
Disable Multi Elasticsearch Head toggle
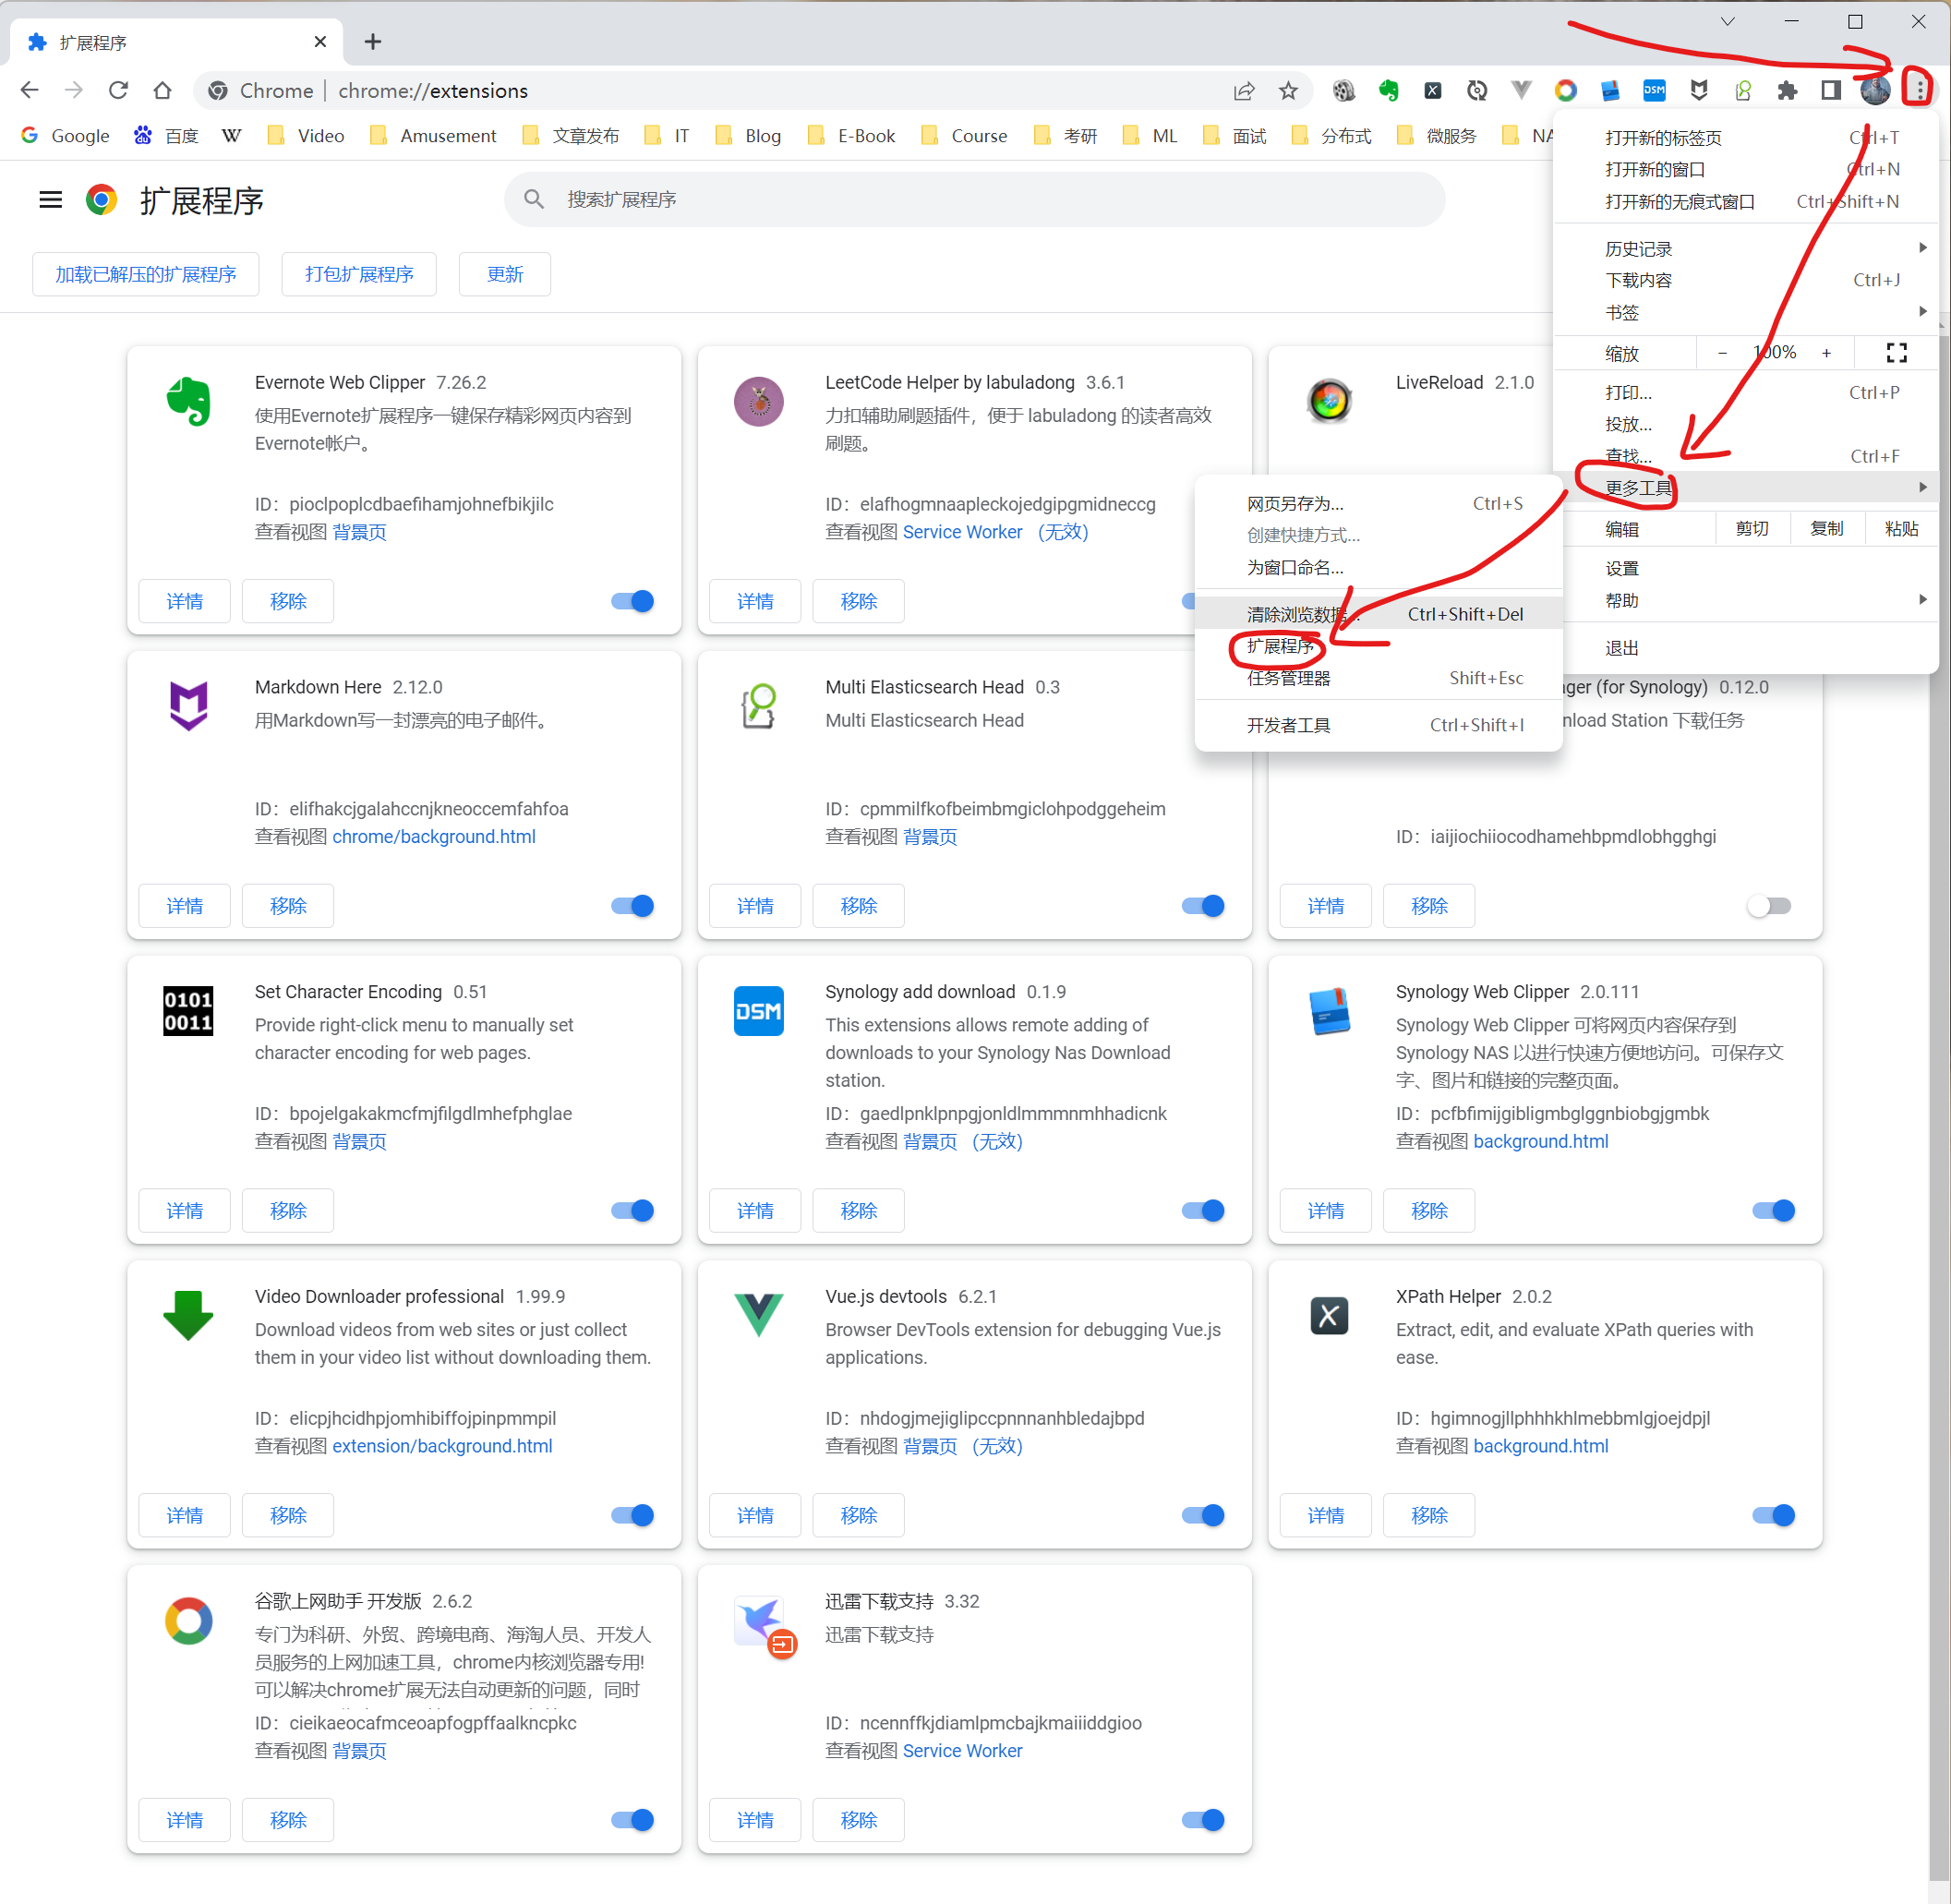pos(1203,906)
